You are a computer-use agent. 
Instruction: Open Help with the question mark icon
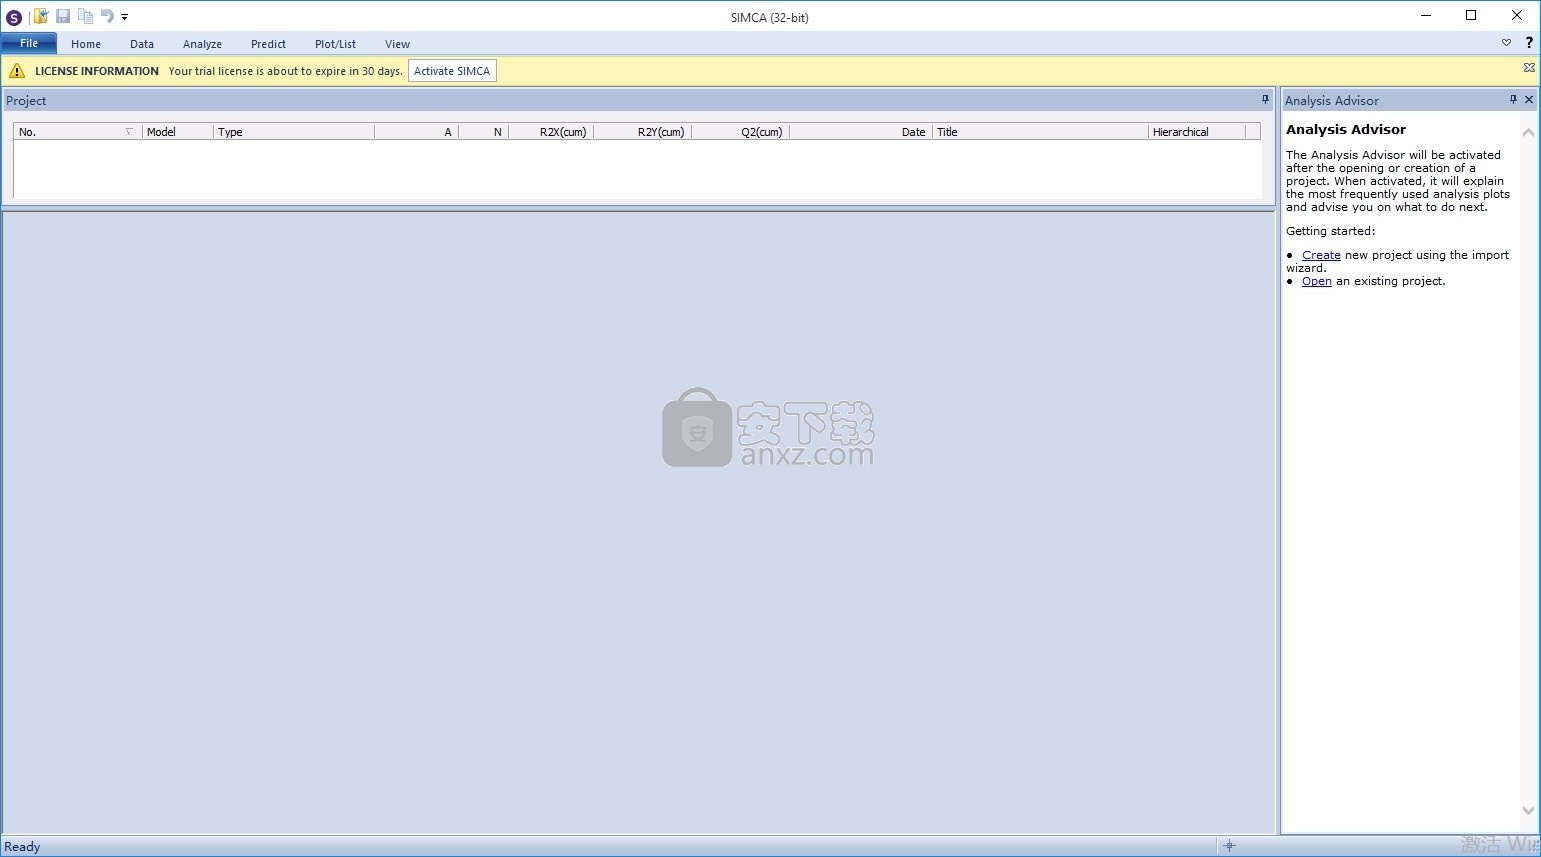point(1529,43)
